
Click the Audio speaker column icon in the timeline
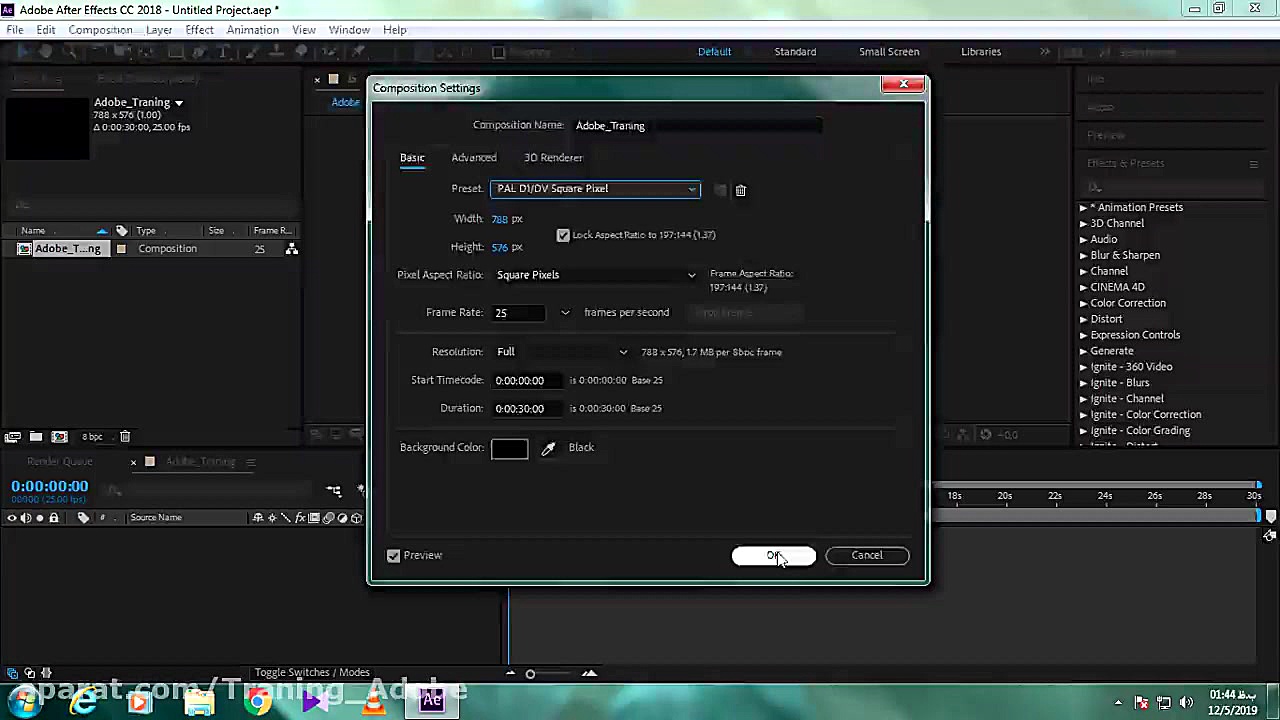click(26, 518)
